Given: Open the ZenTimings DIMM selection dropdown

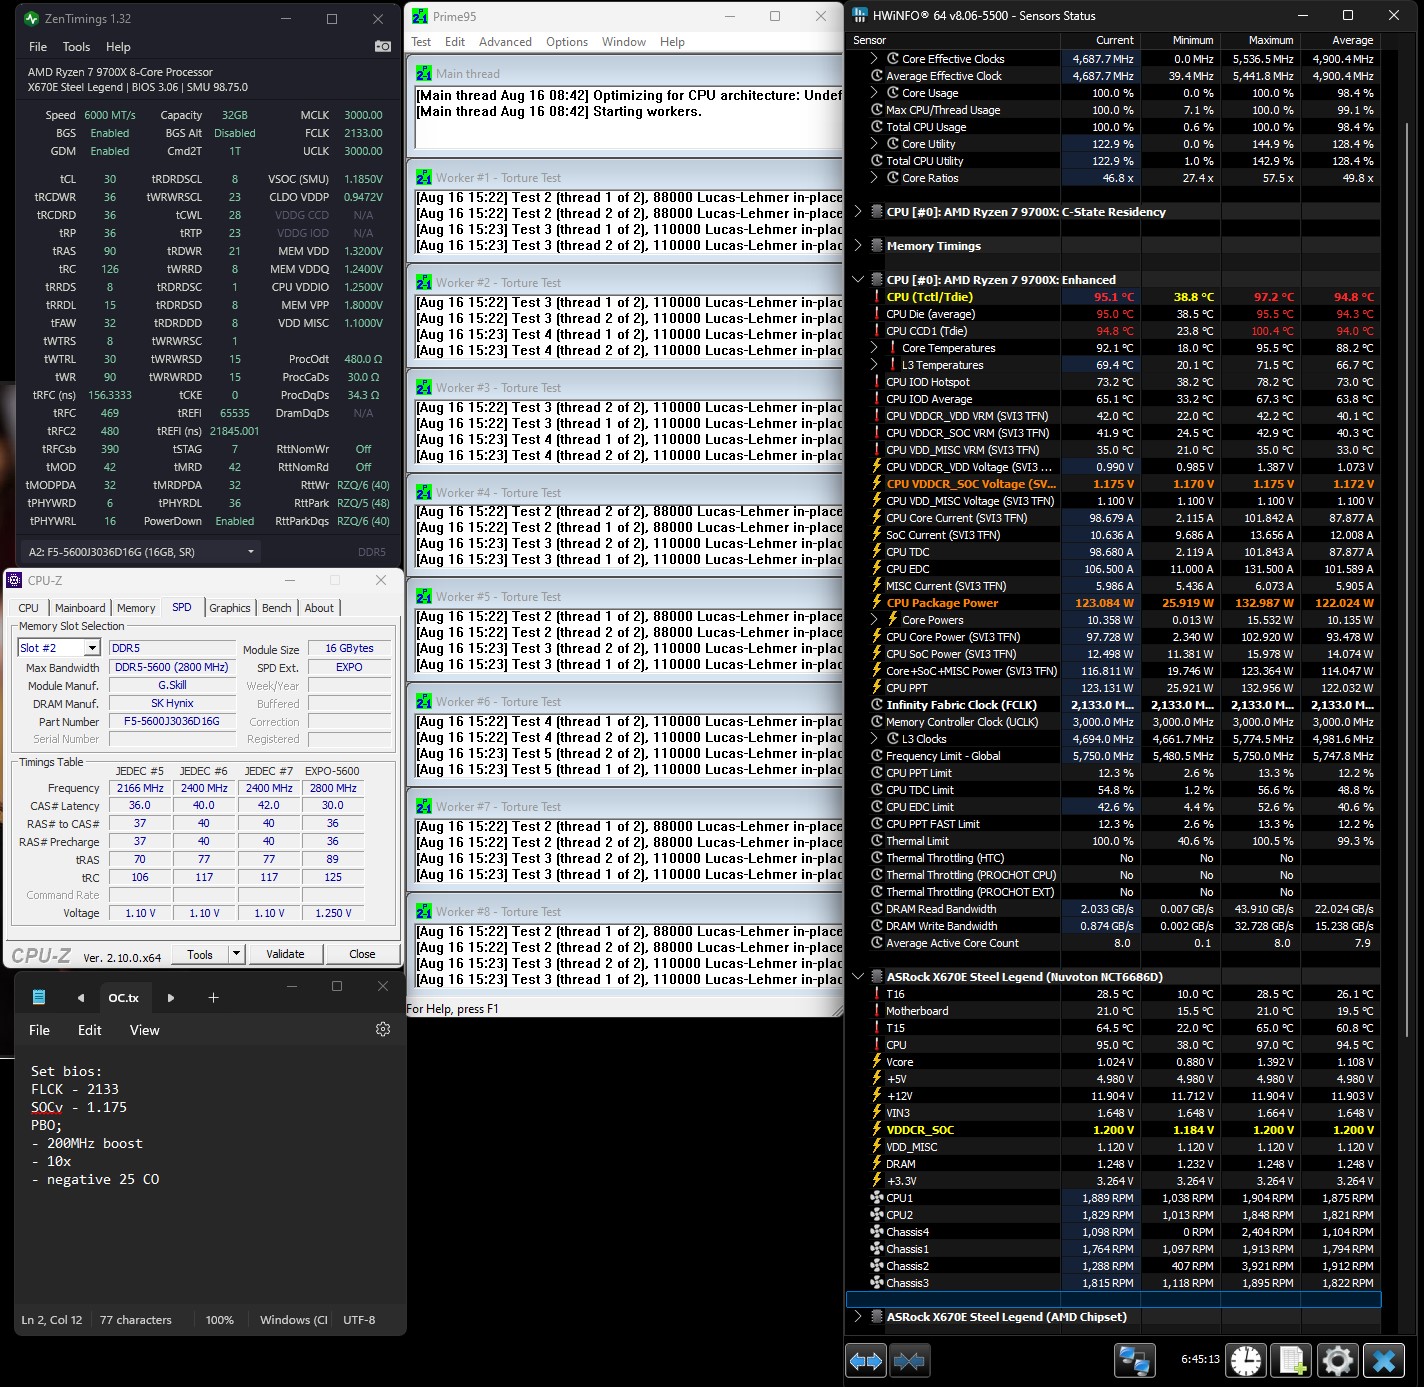Looking at the screenshot, I should coord(250,551).
